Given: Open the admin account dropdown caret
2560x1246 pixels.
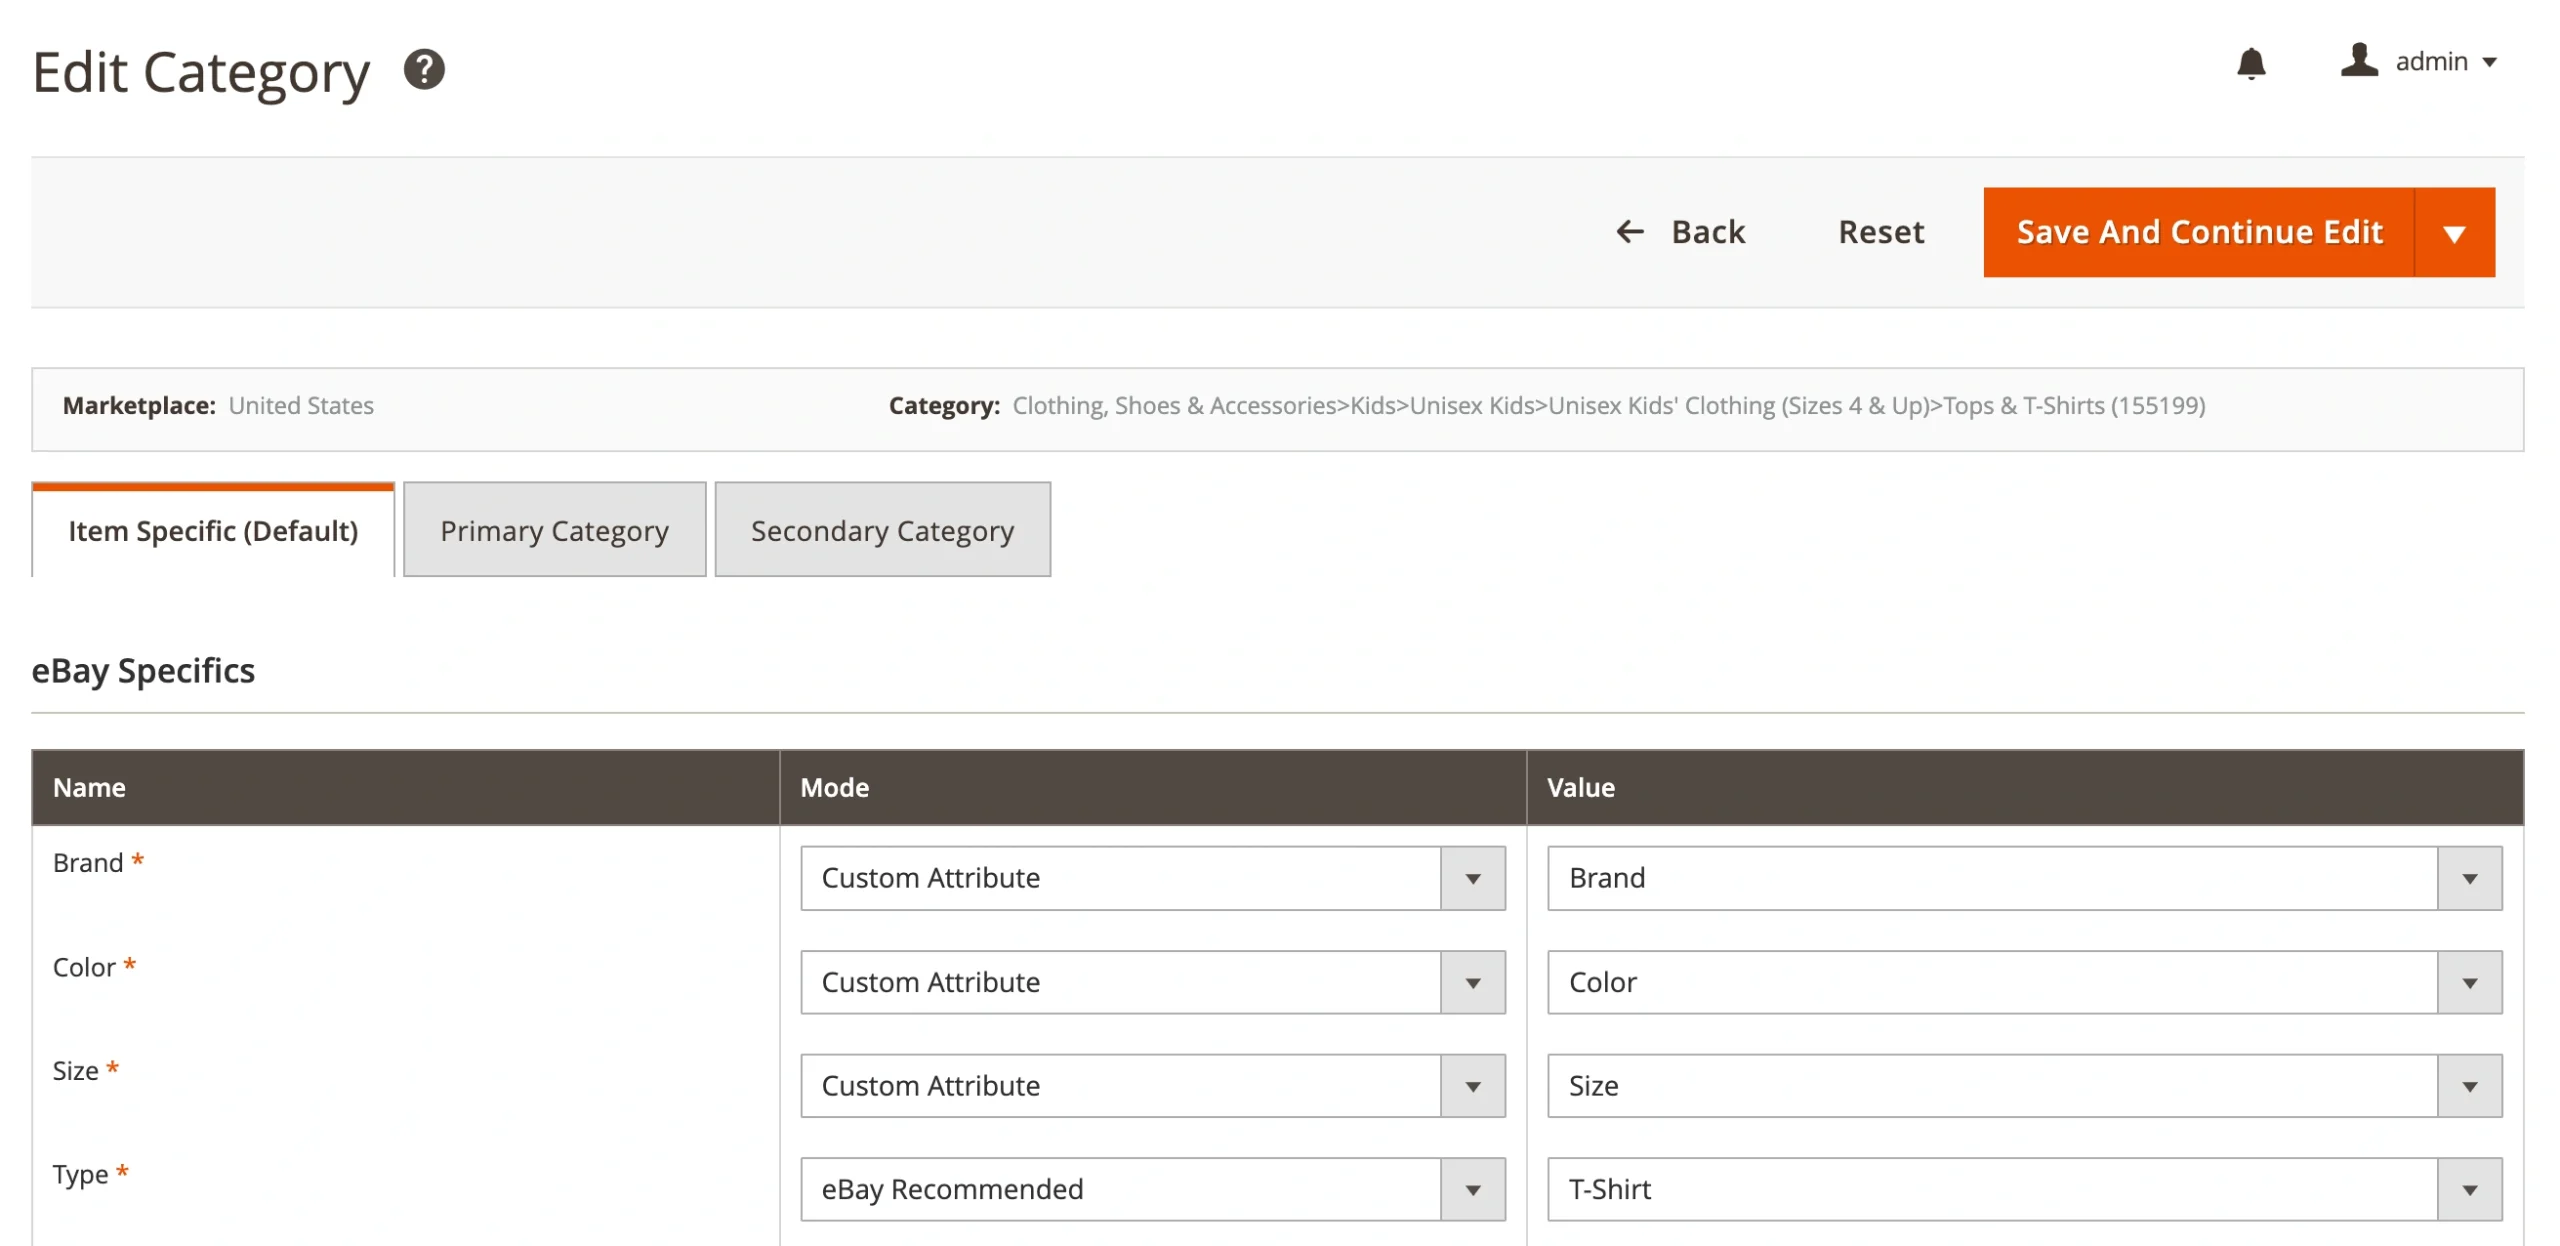Looking at the screenshot, I should 2490,62.
